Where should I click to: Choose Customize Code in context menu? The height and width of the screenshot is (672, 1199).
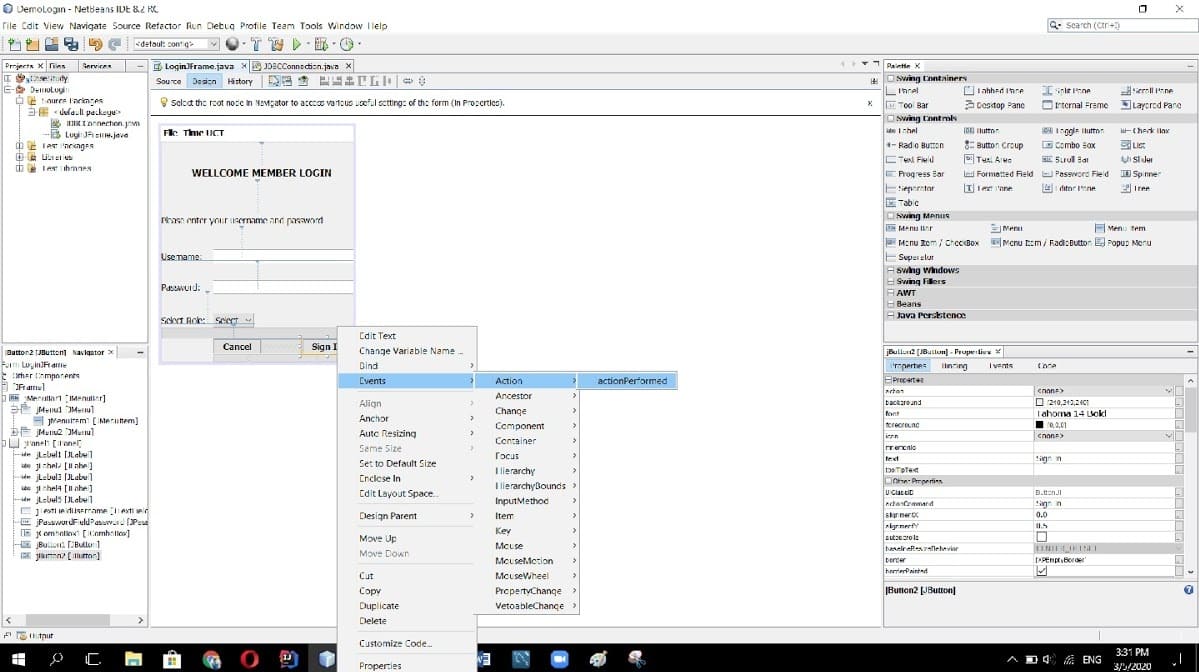click(x=395, y=643)
